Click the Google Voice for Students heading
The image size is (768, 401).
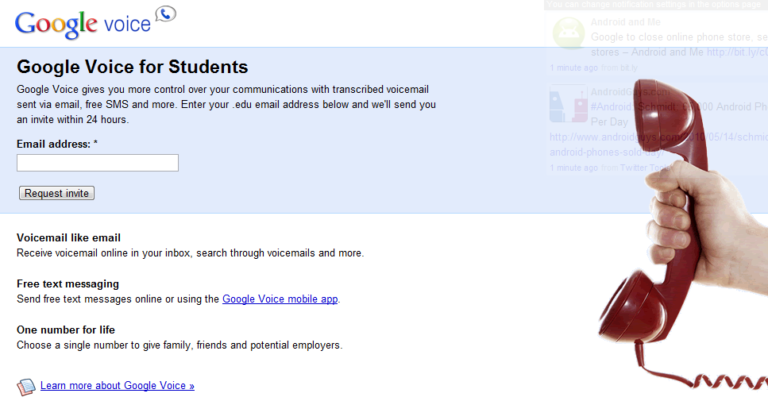pyautogui.click(x=132, y=68)
